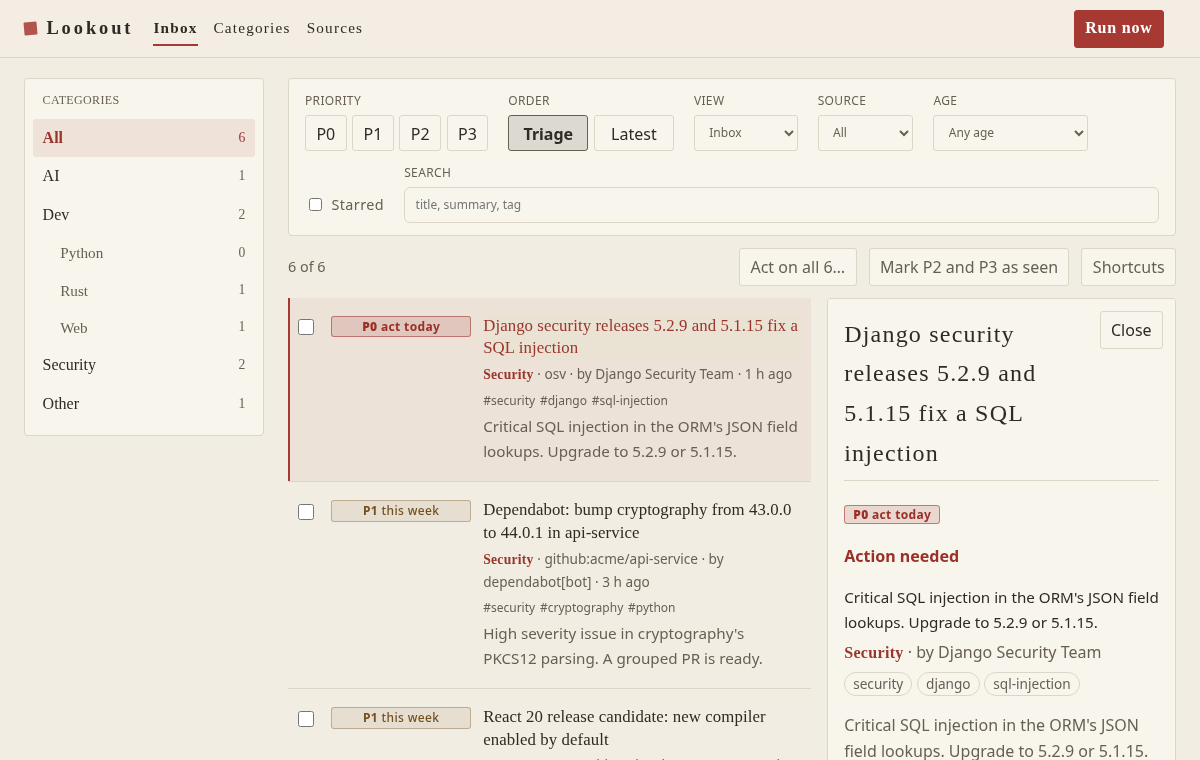Click #python tag in Dependabot row
The width and height of the screenshot is (1200, 760).
click(x=652, y=608)
